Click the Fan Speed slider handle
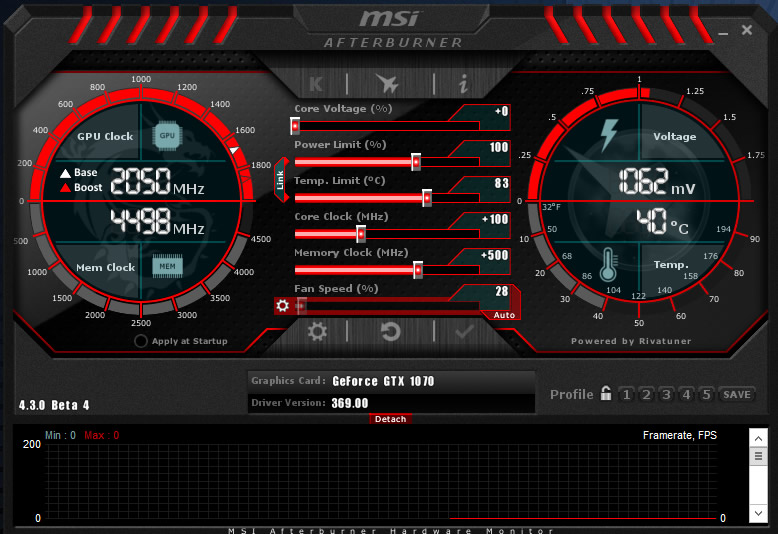The image size is (778, 534). pos(301,306)
